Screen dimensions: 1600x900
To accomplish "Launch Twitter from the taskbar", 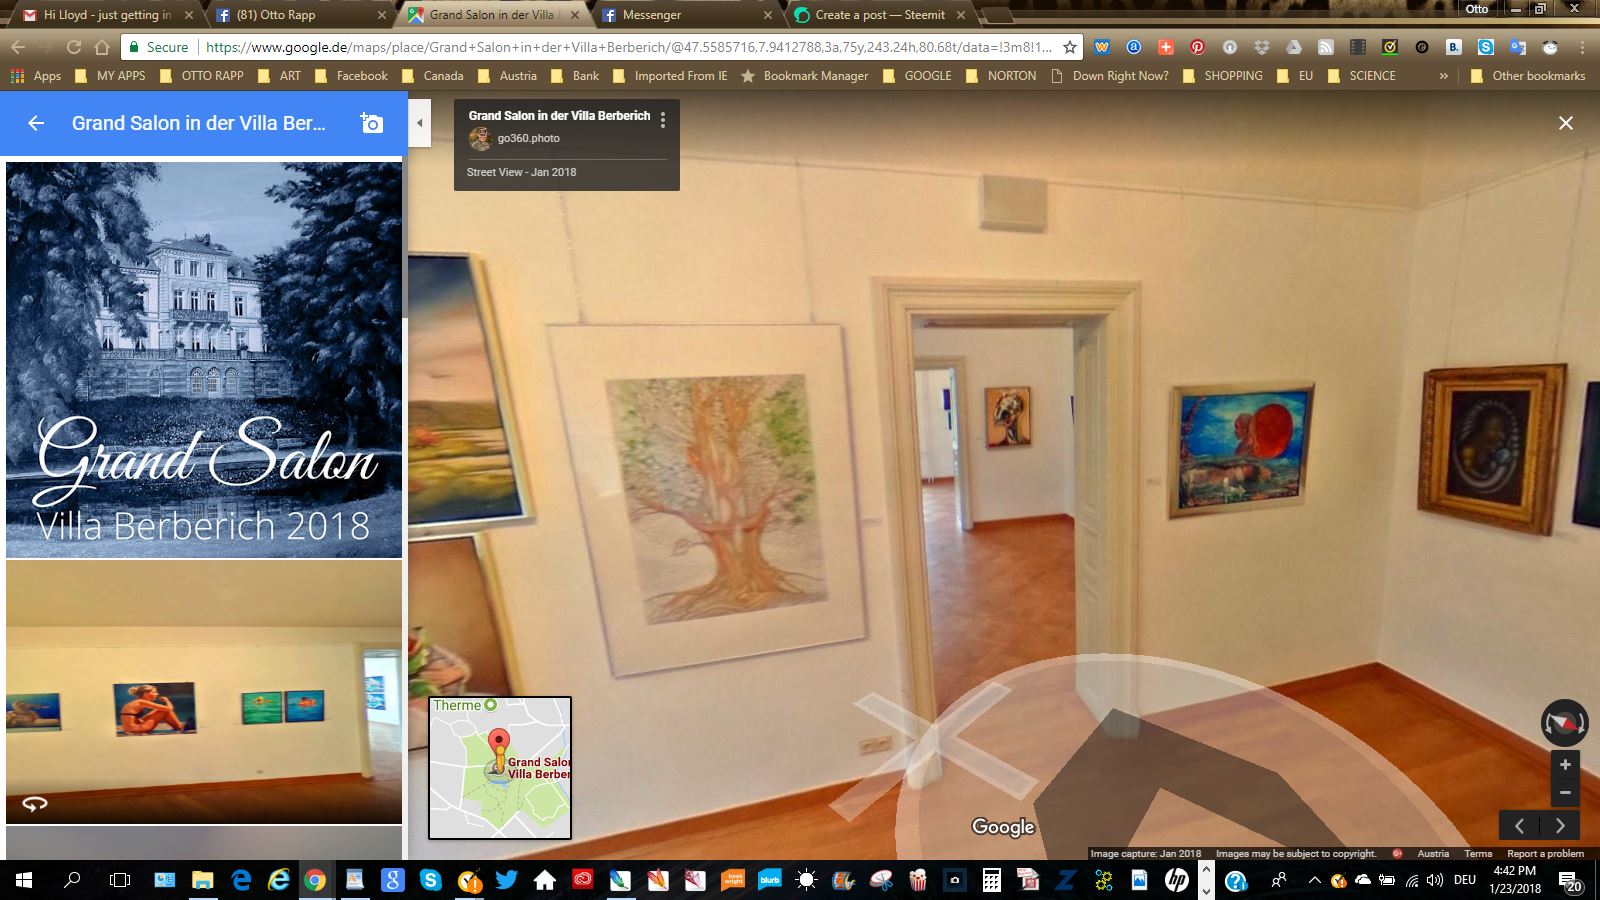I will point(506,880).
